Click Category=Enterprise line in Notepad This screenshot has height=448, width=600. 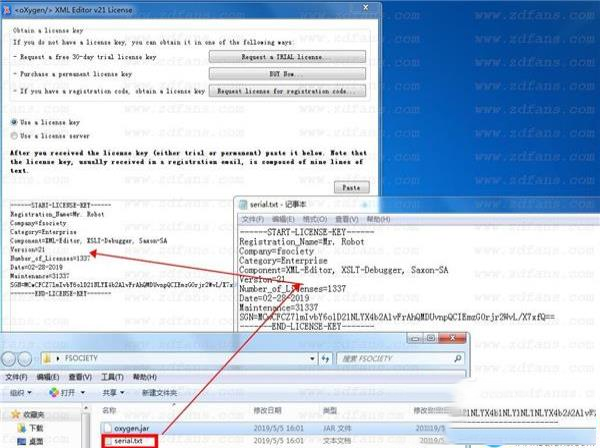(283, 261)
